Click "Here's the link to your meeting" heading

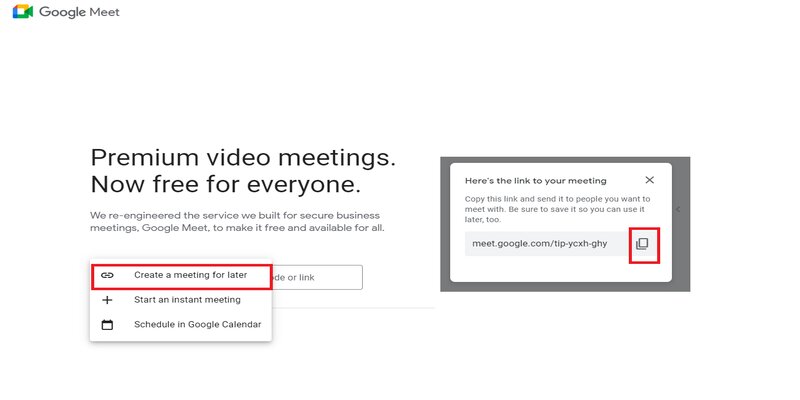[x=536, y=181]
